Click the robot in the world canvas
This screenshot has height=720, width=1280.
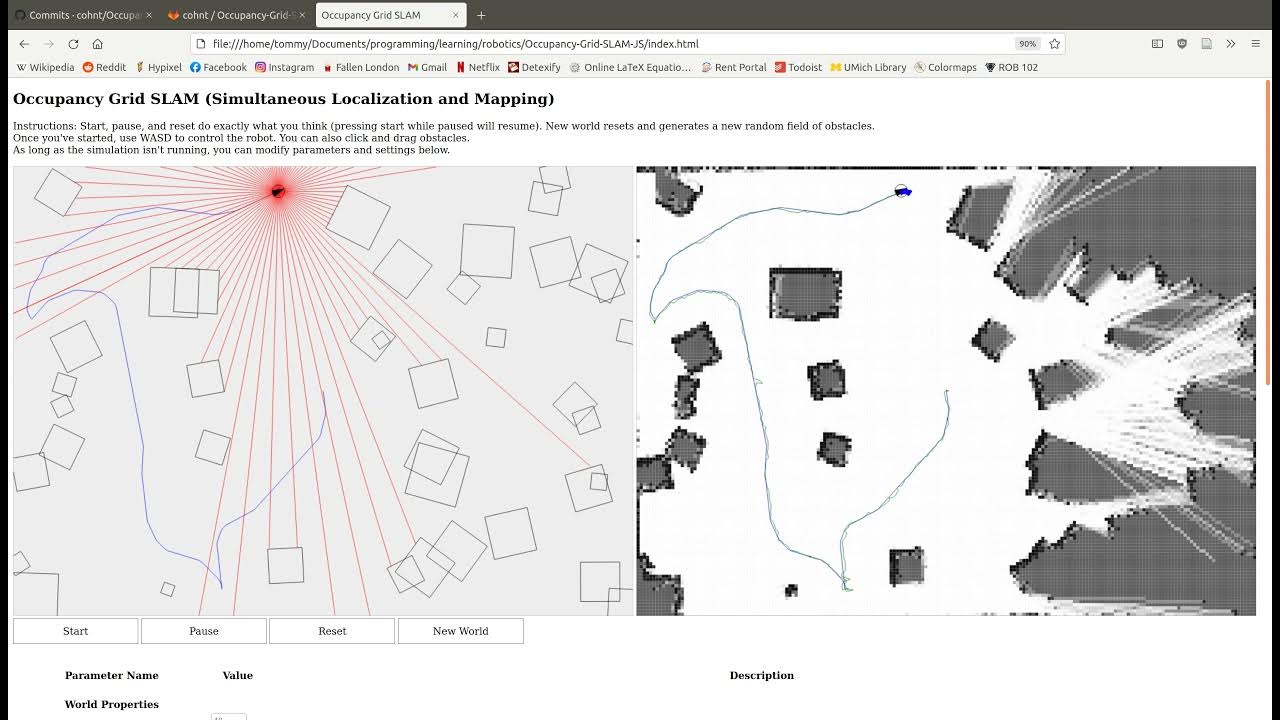(278, 191)
